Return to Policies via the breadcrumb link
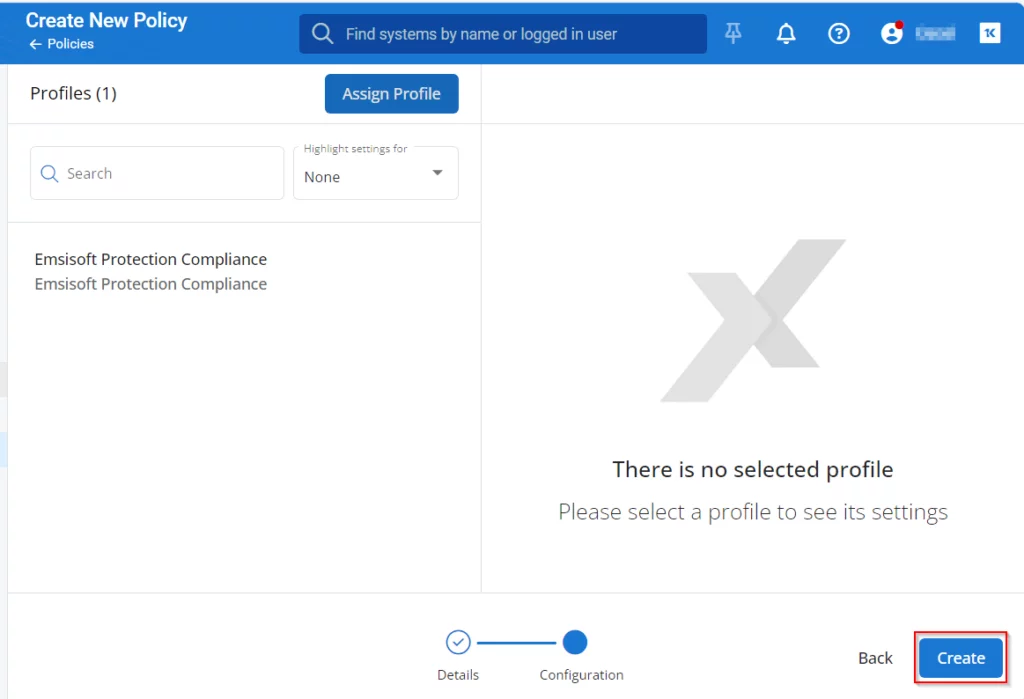 (70, 44)
